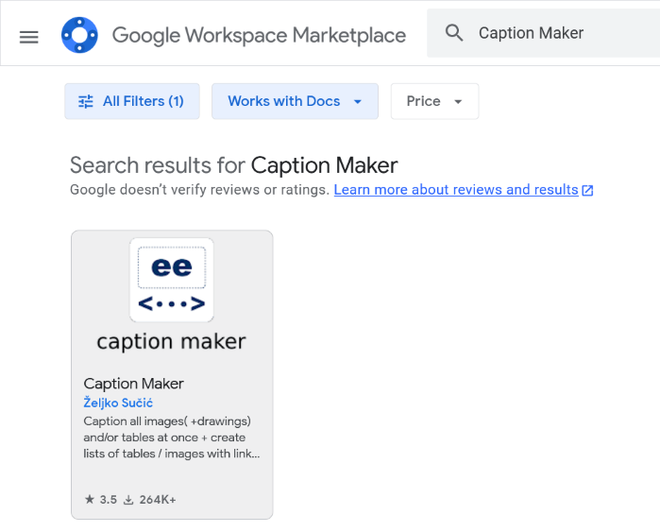Click the external link icon beside Learn more
Image resolution: width=660 pixels, height=532 pixels.
588,190
